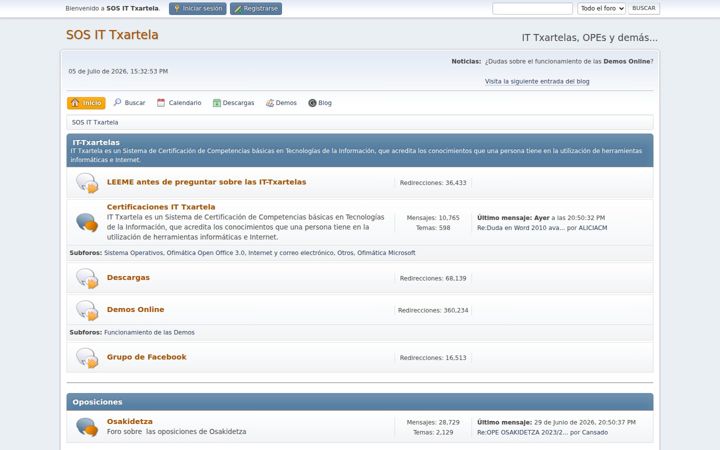
Task: Open the Certificaciones IT Txartela forum
Action: coord(161,207)
